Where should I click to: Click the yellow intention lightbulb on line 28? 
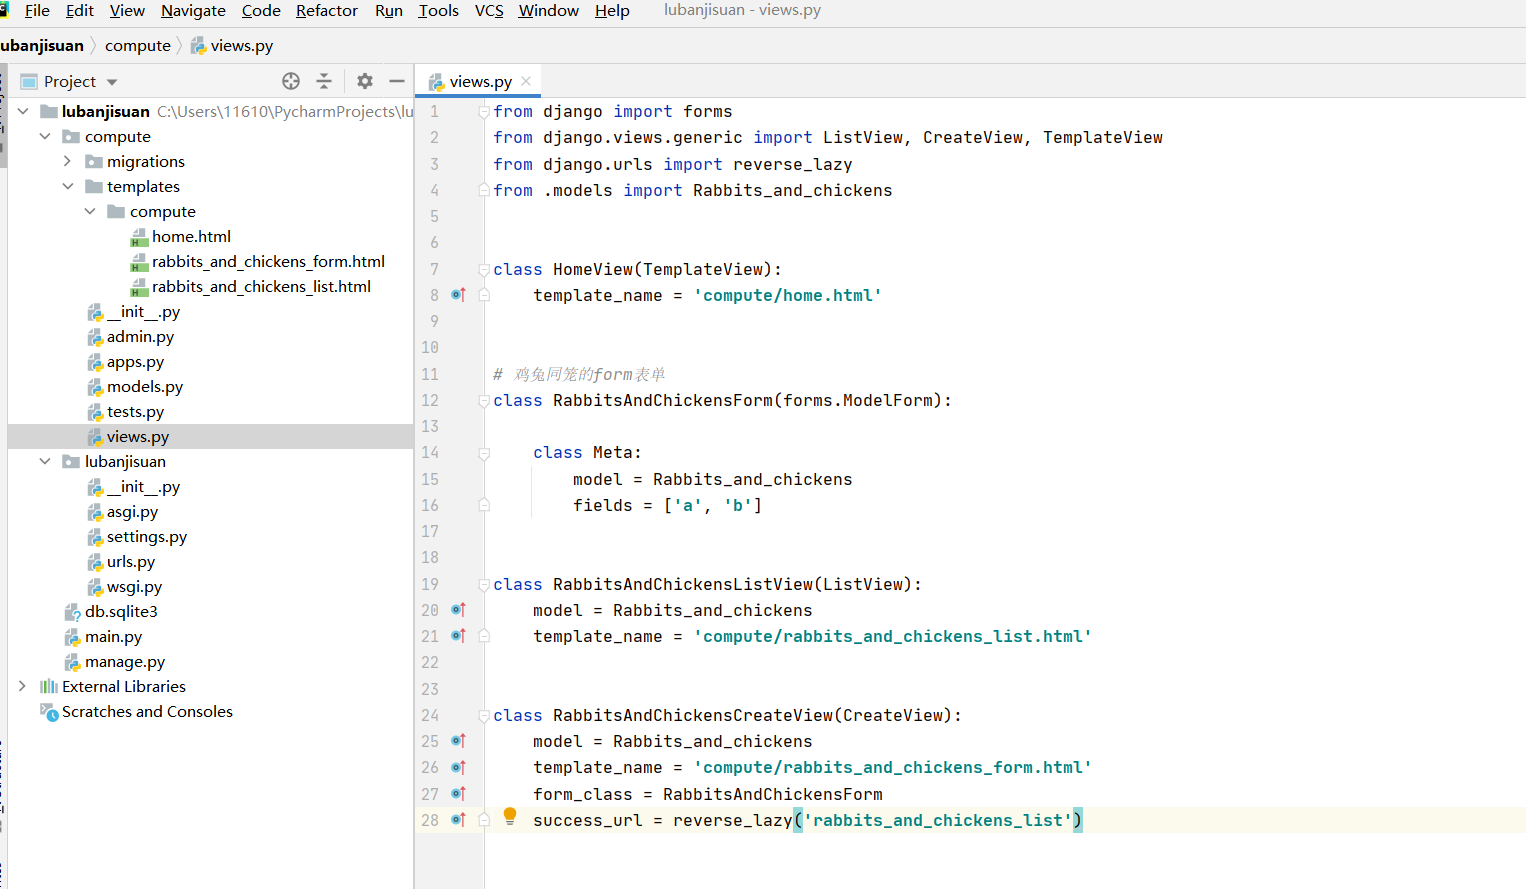point(510,816)
